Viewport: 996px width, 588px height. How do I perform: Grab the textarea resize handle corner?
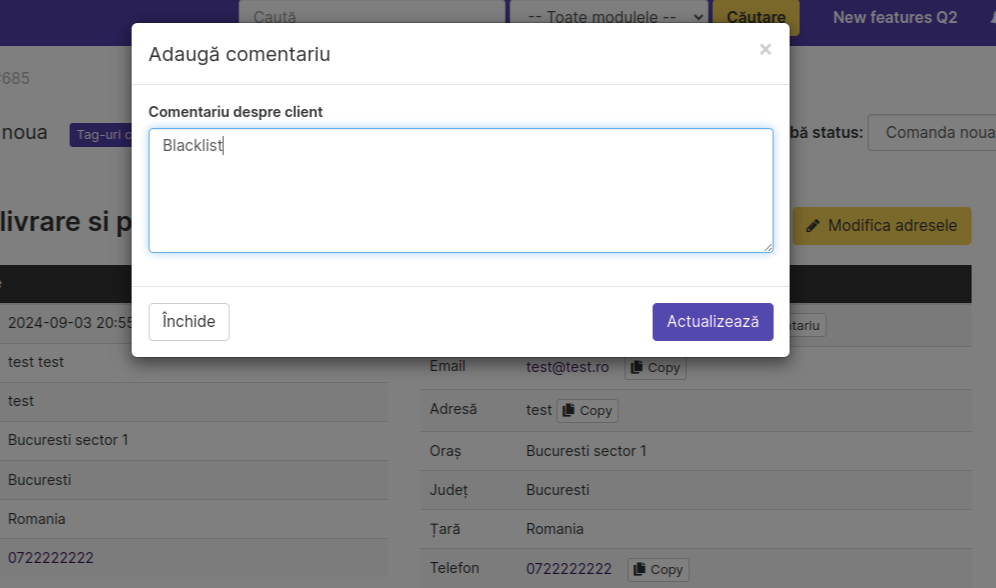coord(768,248)
